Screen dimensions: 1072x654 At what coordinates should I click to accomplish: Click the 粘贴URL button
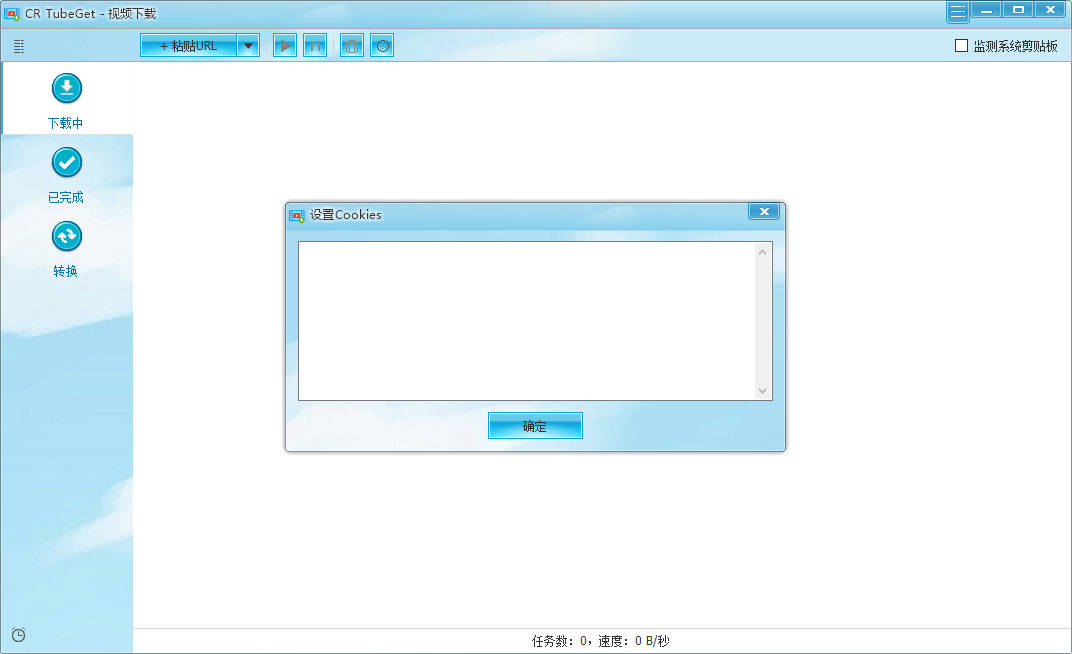point(189,46)
